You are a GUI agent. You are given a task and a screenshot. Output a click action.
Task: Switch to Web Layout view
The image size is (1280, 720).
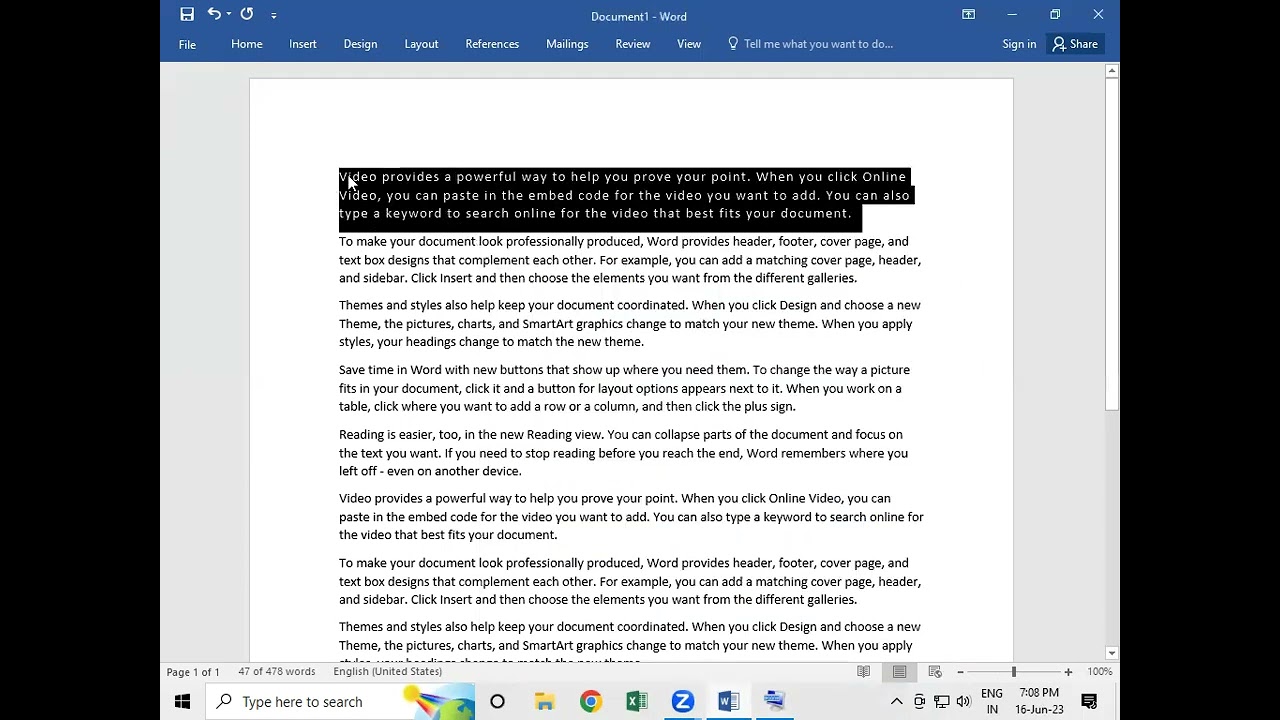tap(935, 672)
